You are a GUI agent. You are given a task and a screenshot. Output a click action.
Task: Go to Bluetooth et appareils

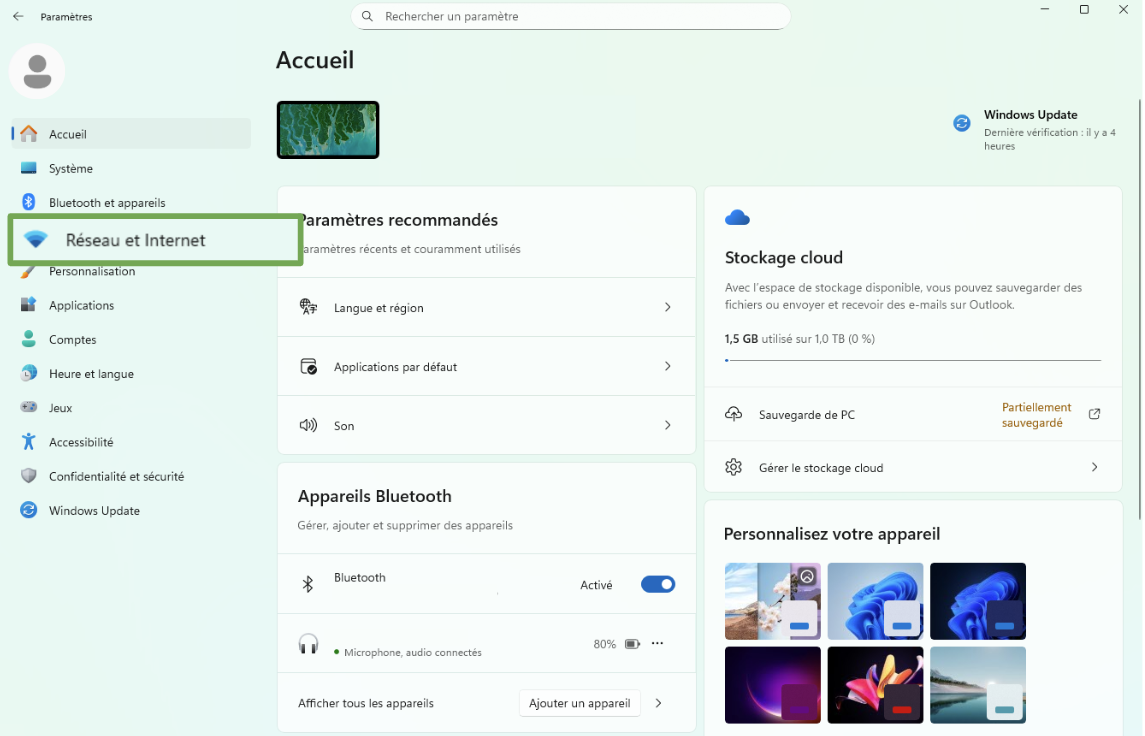[x=107, y=202]
